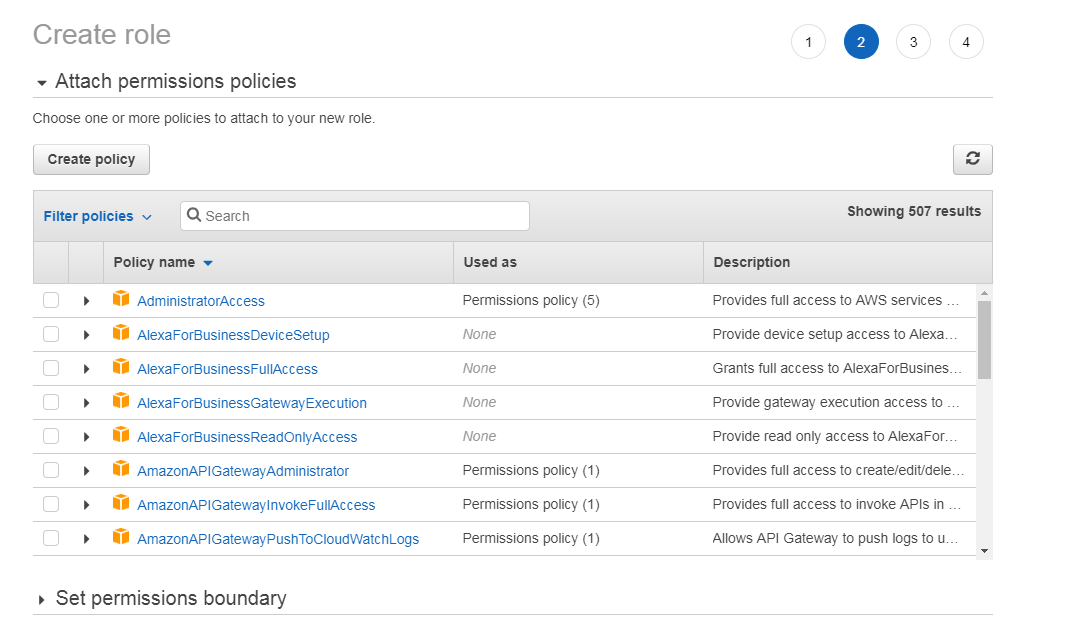
Task: Focus the policy Search input field
Action: pyautogui.click(x=355, y=215)
